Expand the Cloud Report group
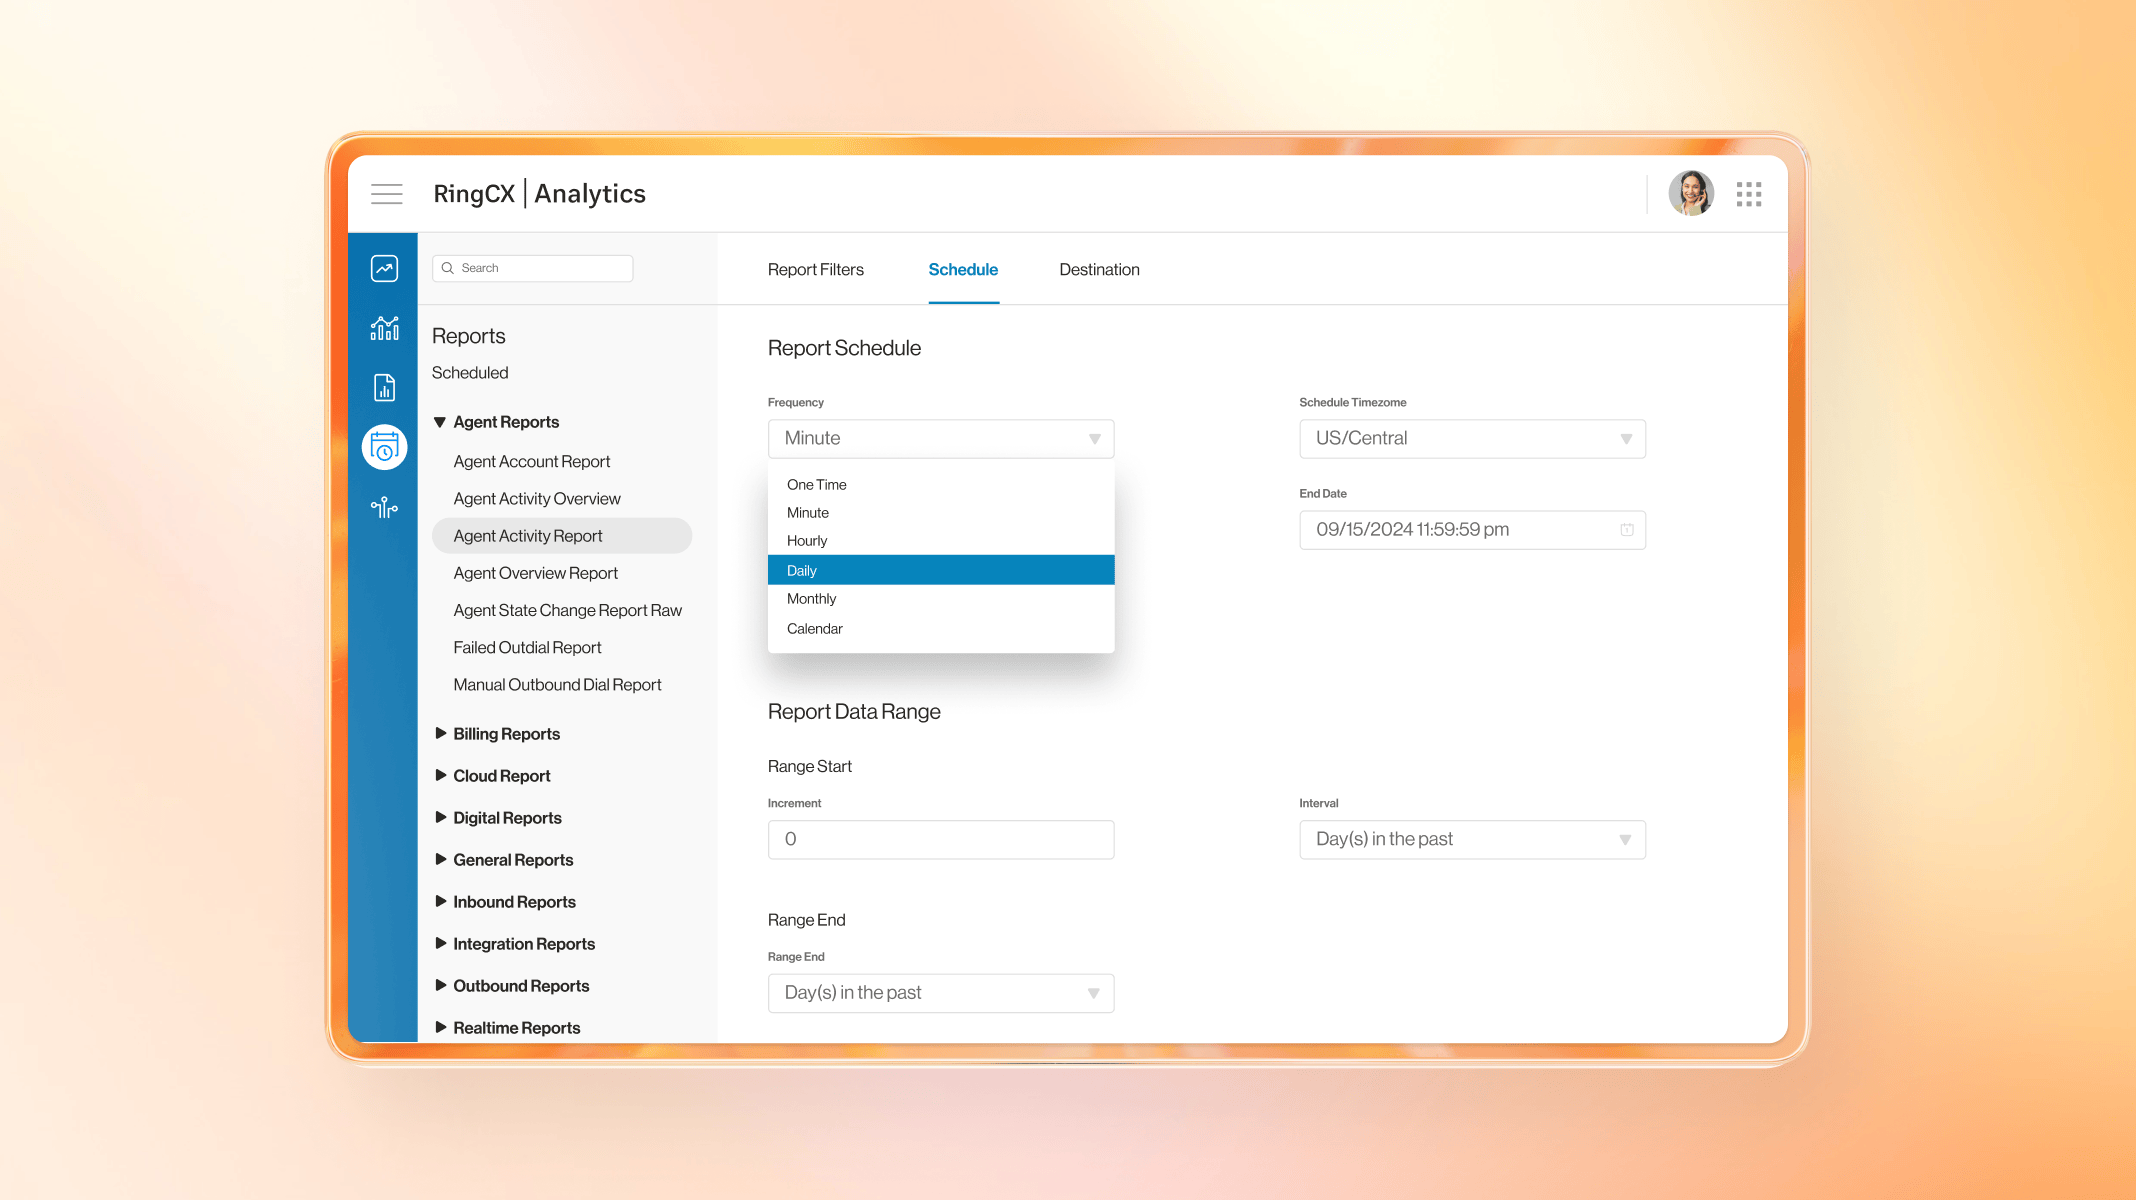Screen dimensions: 2136x1200 493,776
